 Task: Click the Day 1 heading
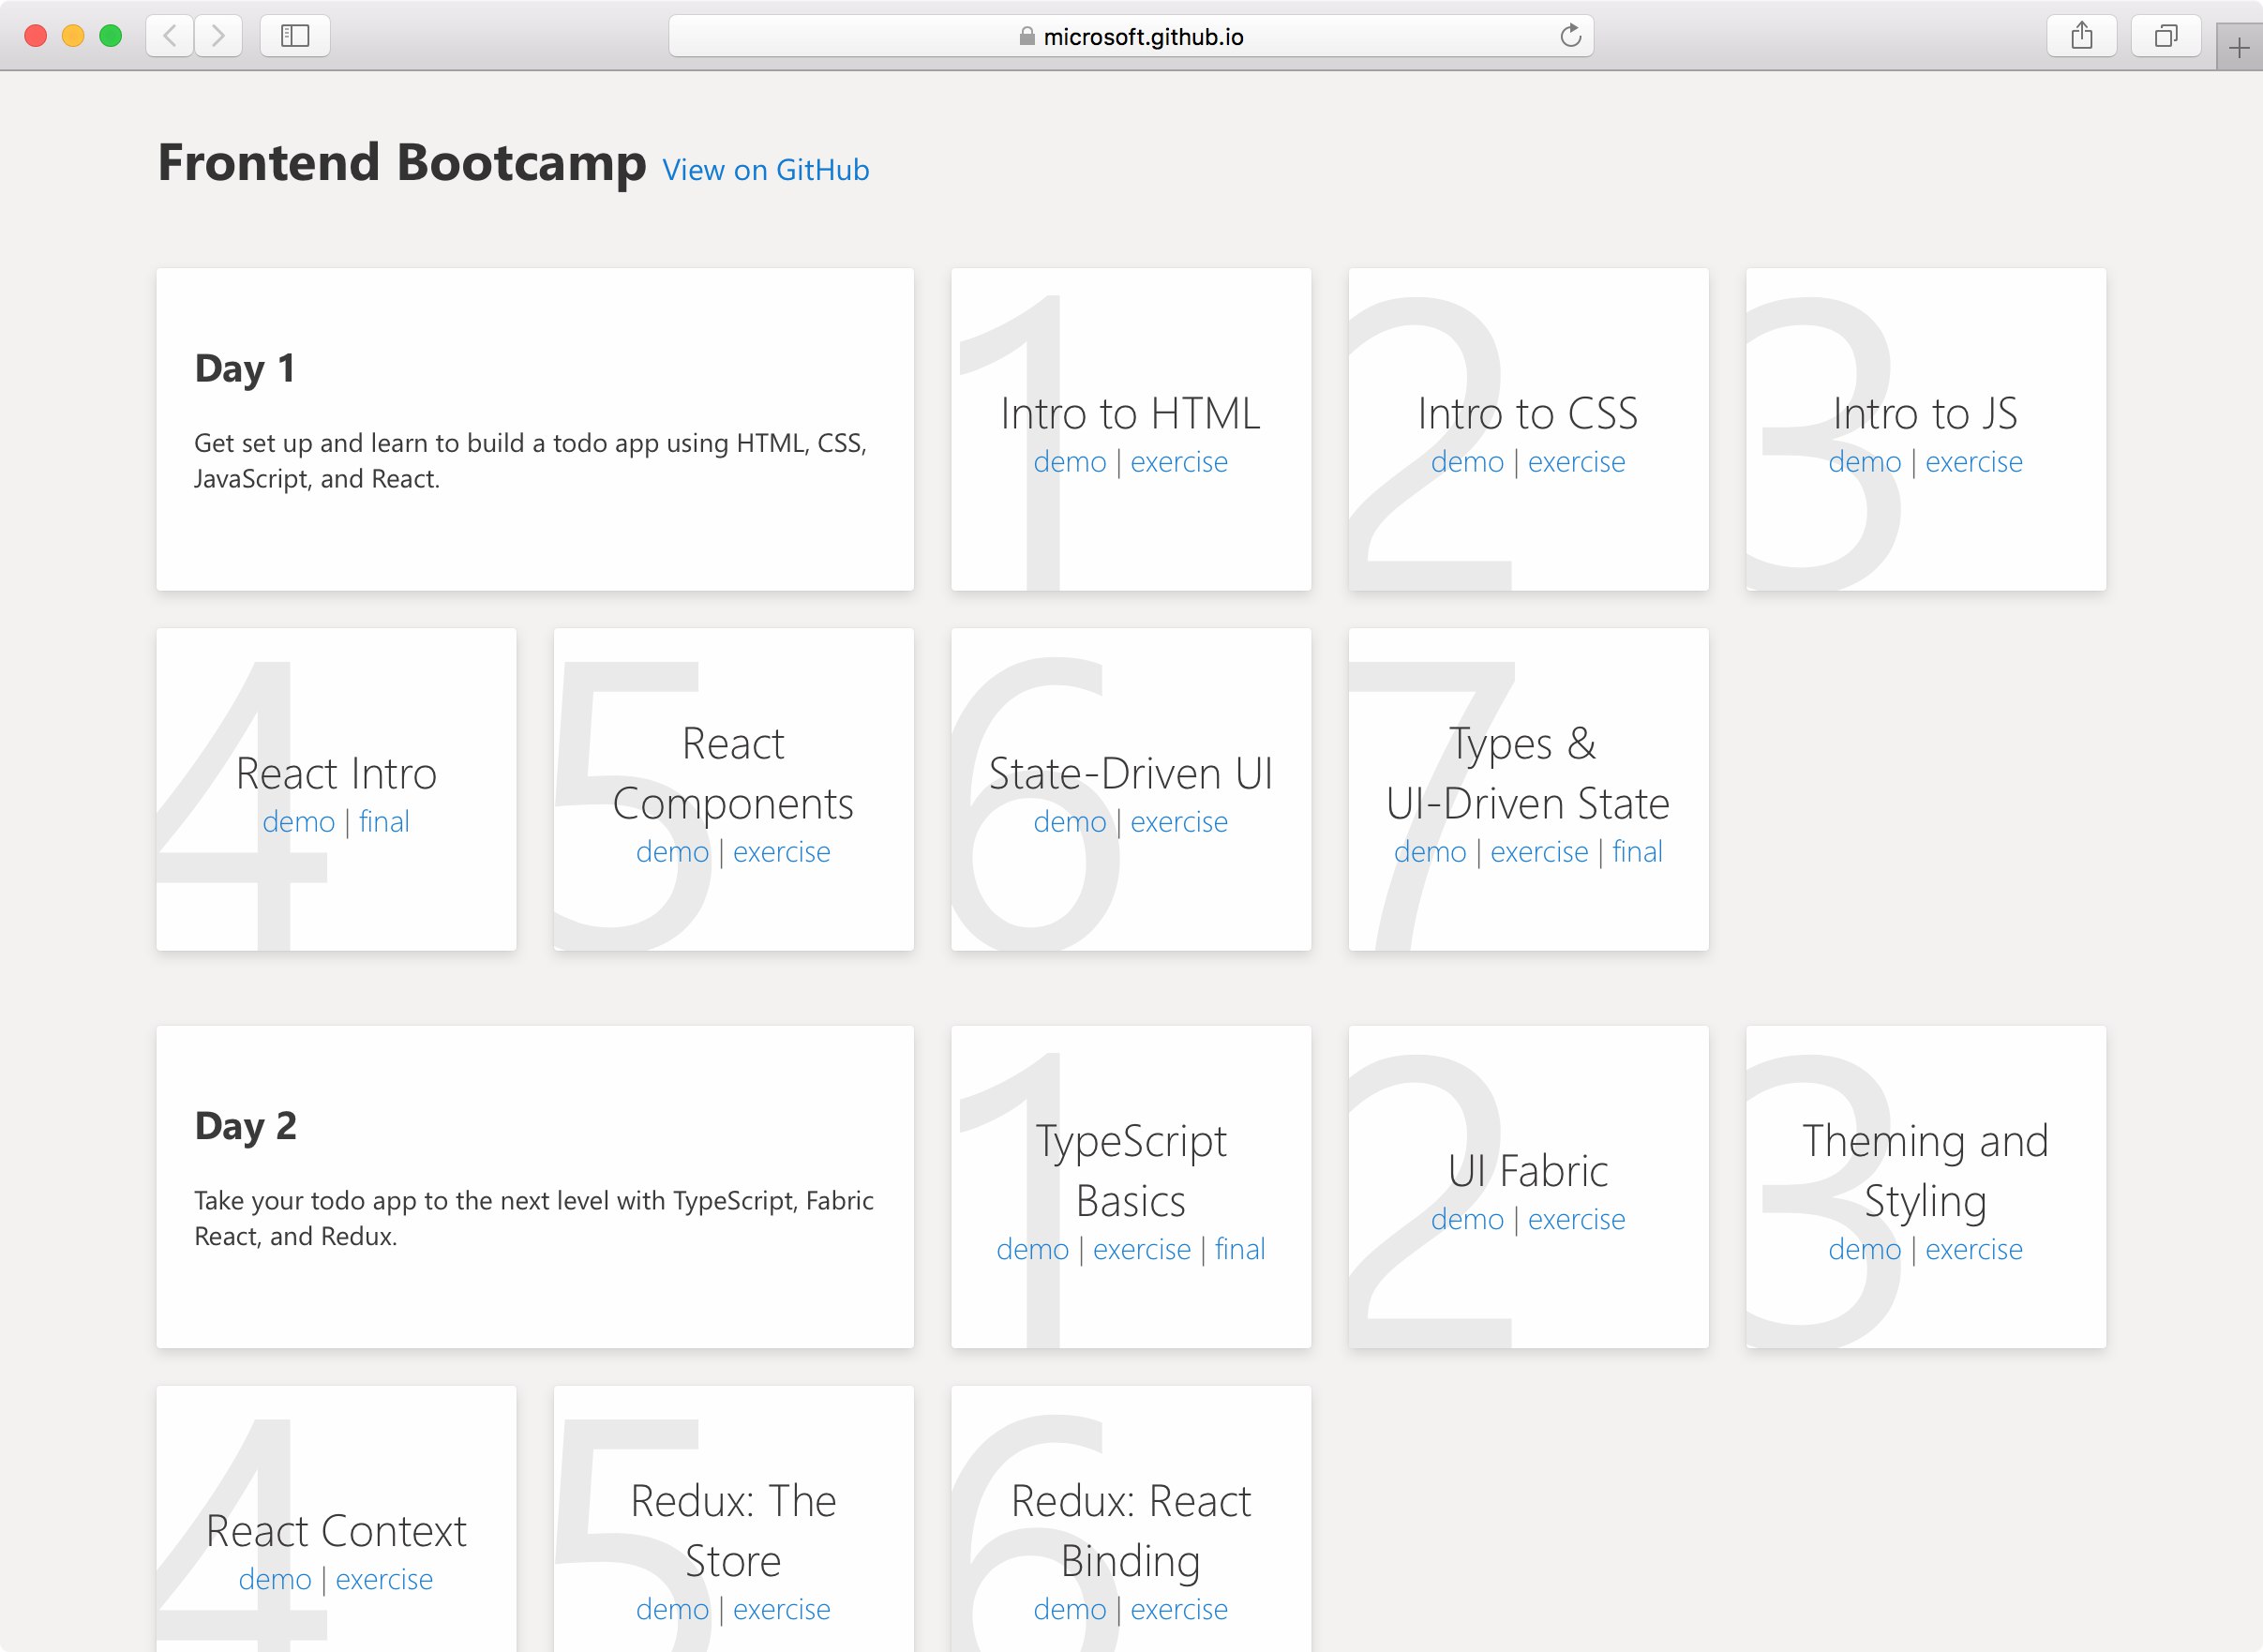(x=245, y=368)
